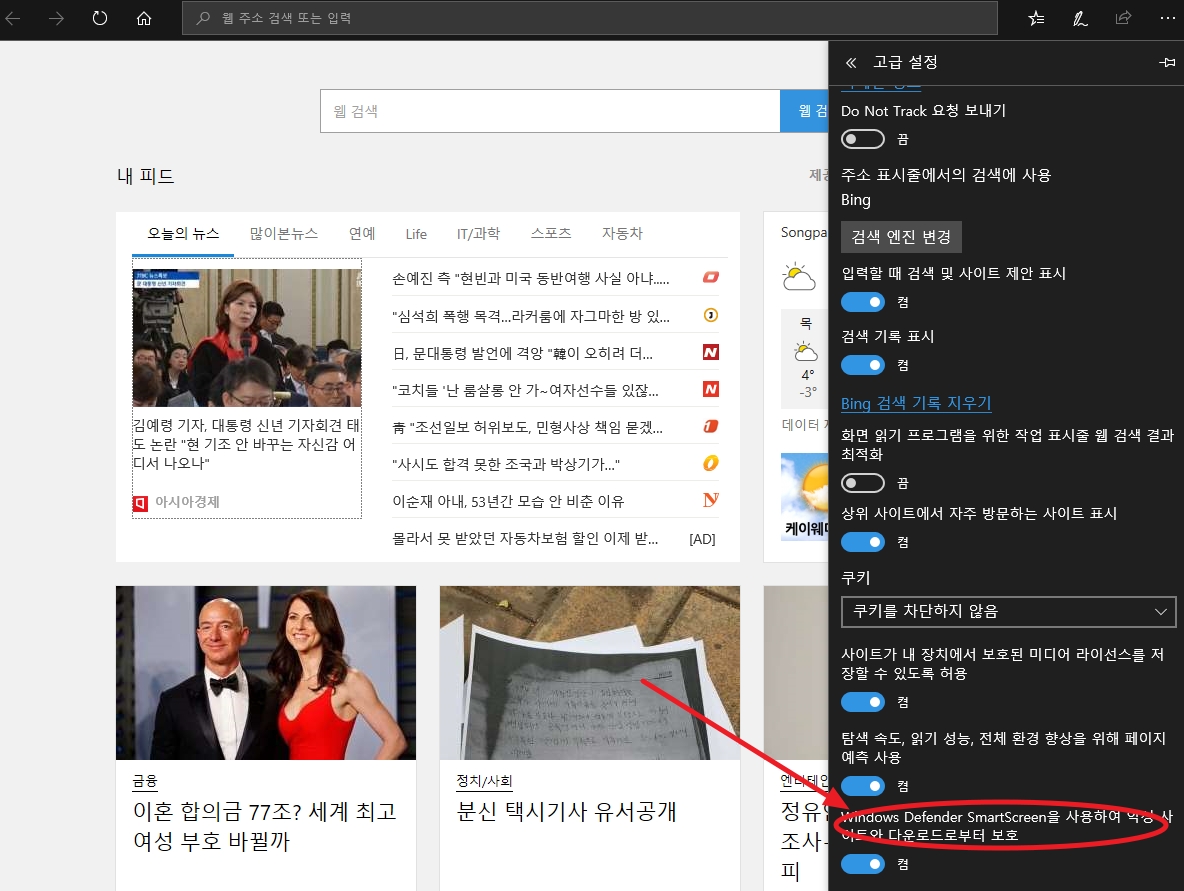
Task: Turn off 검색 기록 표시 toggle
Action: click(x=863, y=365)
